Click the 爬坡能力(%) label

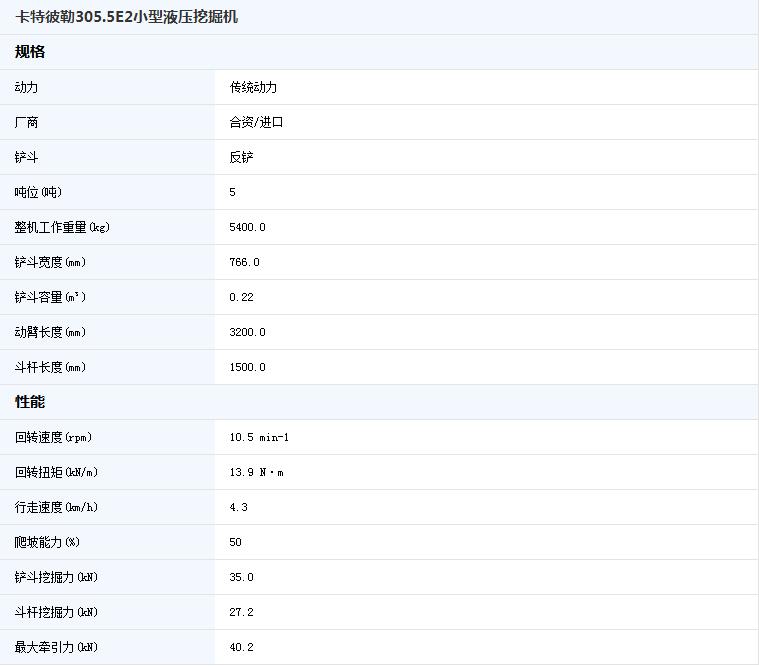47,542
